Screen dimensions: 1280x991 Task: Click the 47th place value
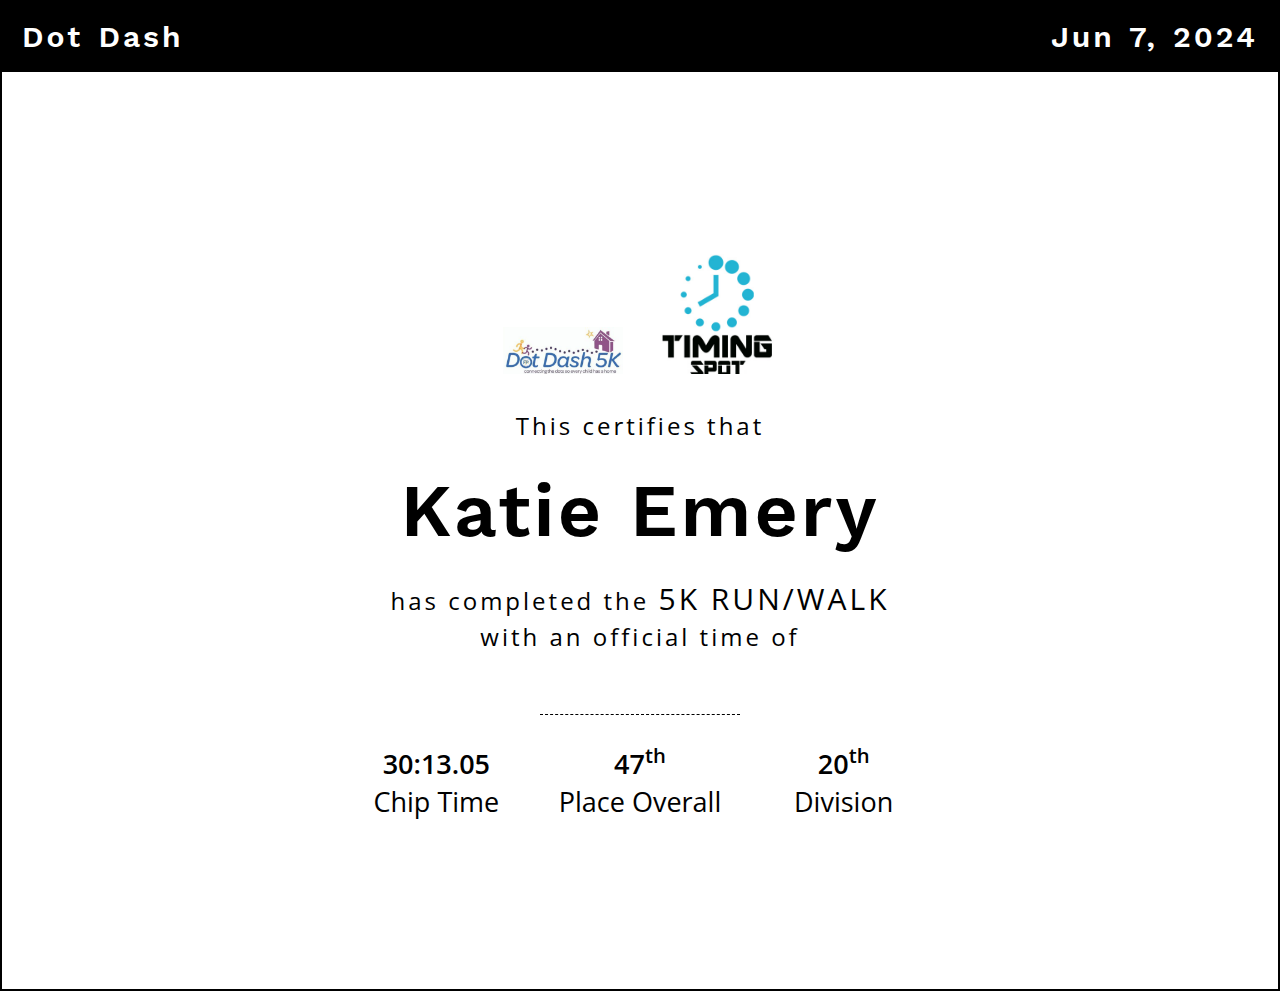click(639, 764)
